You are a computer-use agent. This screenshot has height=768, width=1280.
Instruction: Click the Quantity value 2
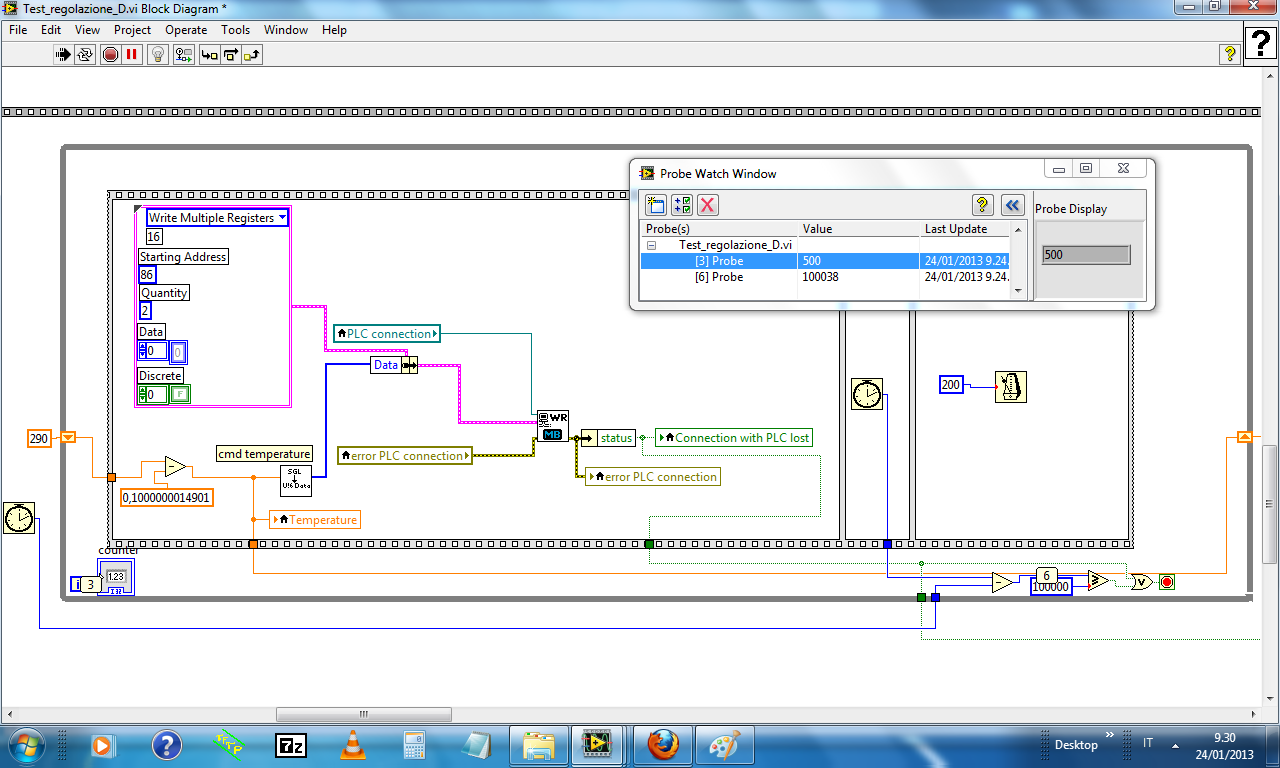tap(145, 310)
